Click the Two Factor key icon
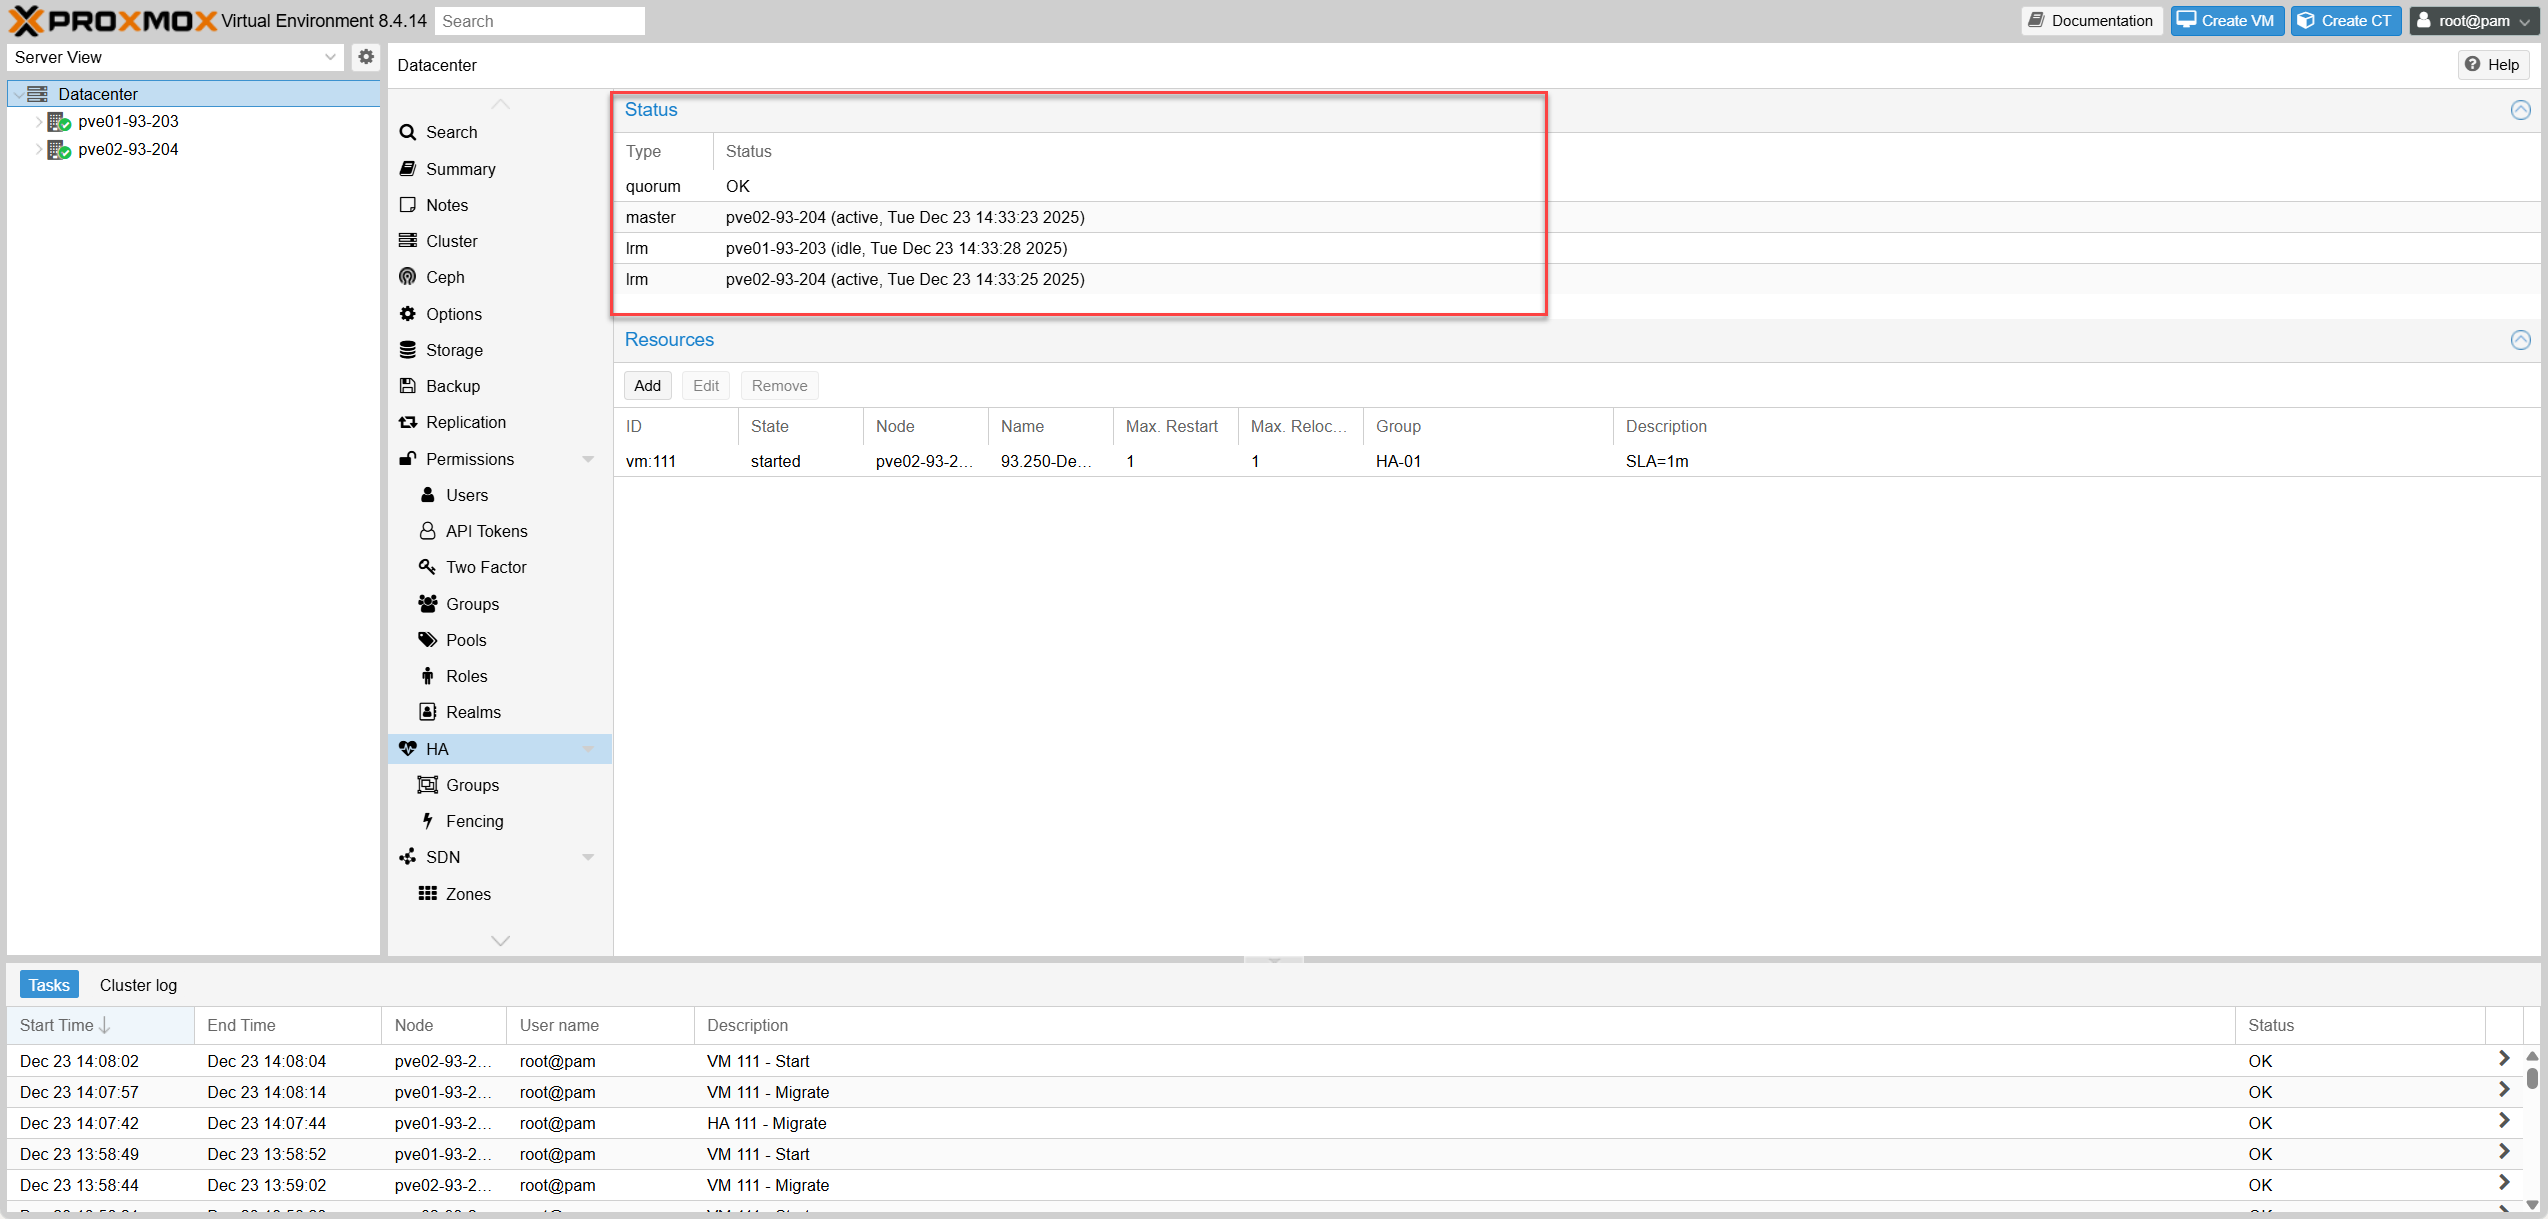Screen dimensions: 2548x1219 [x=428, y=567]
